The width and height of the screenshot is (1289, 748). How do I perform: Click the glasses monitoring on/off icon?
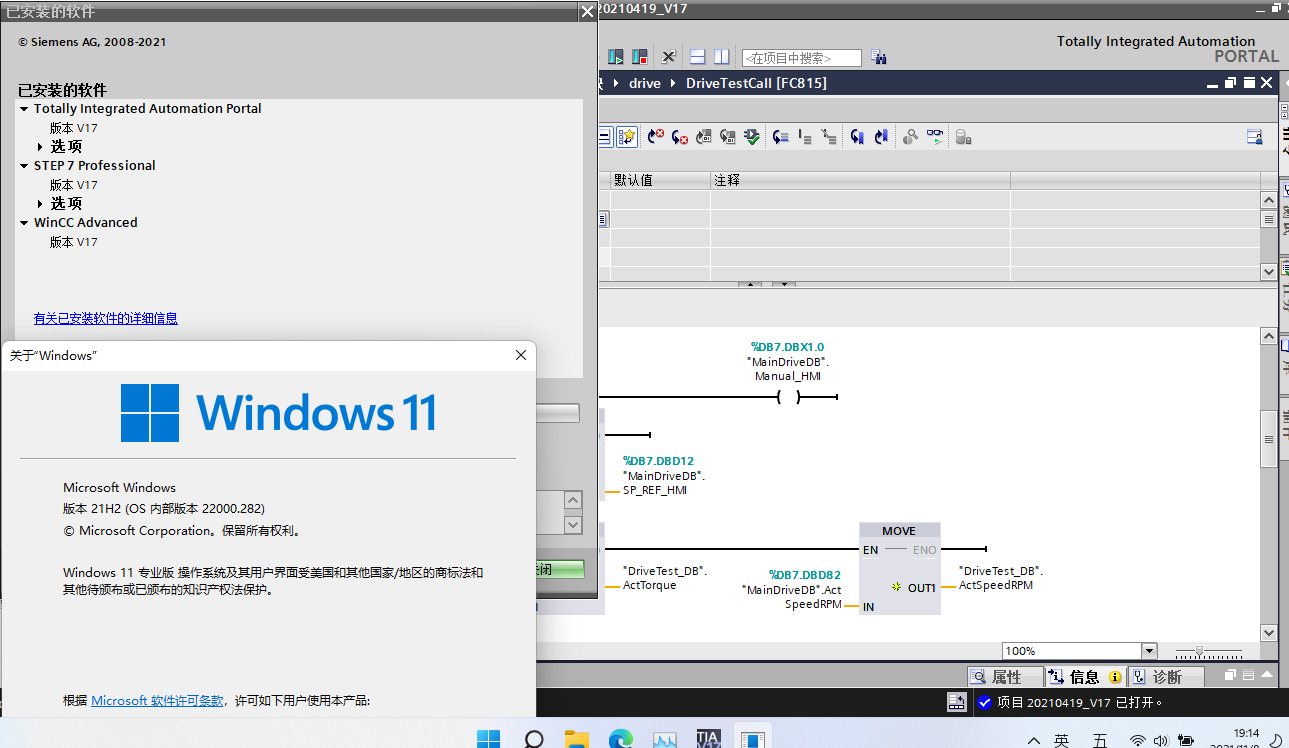[934, 137]
